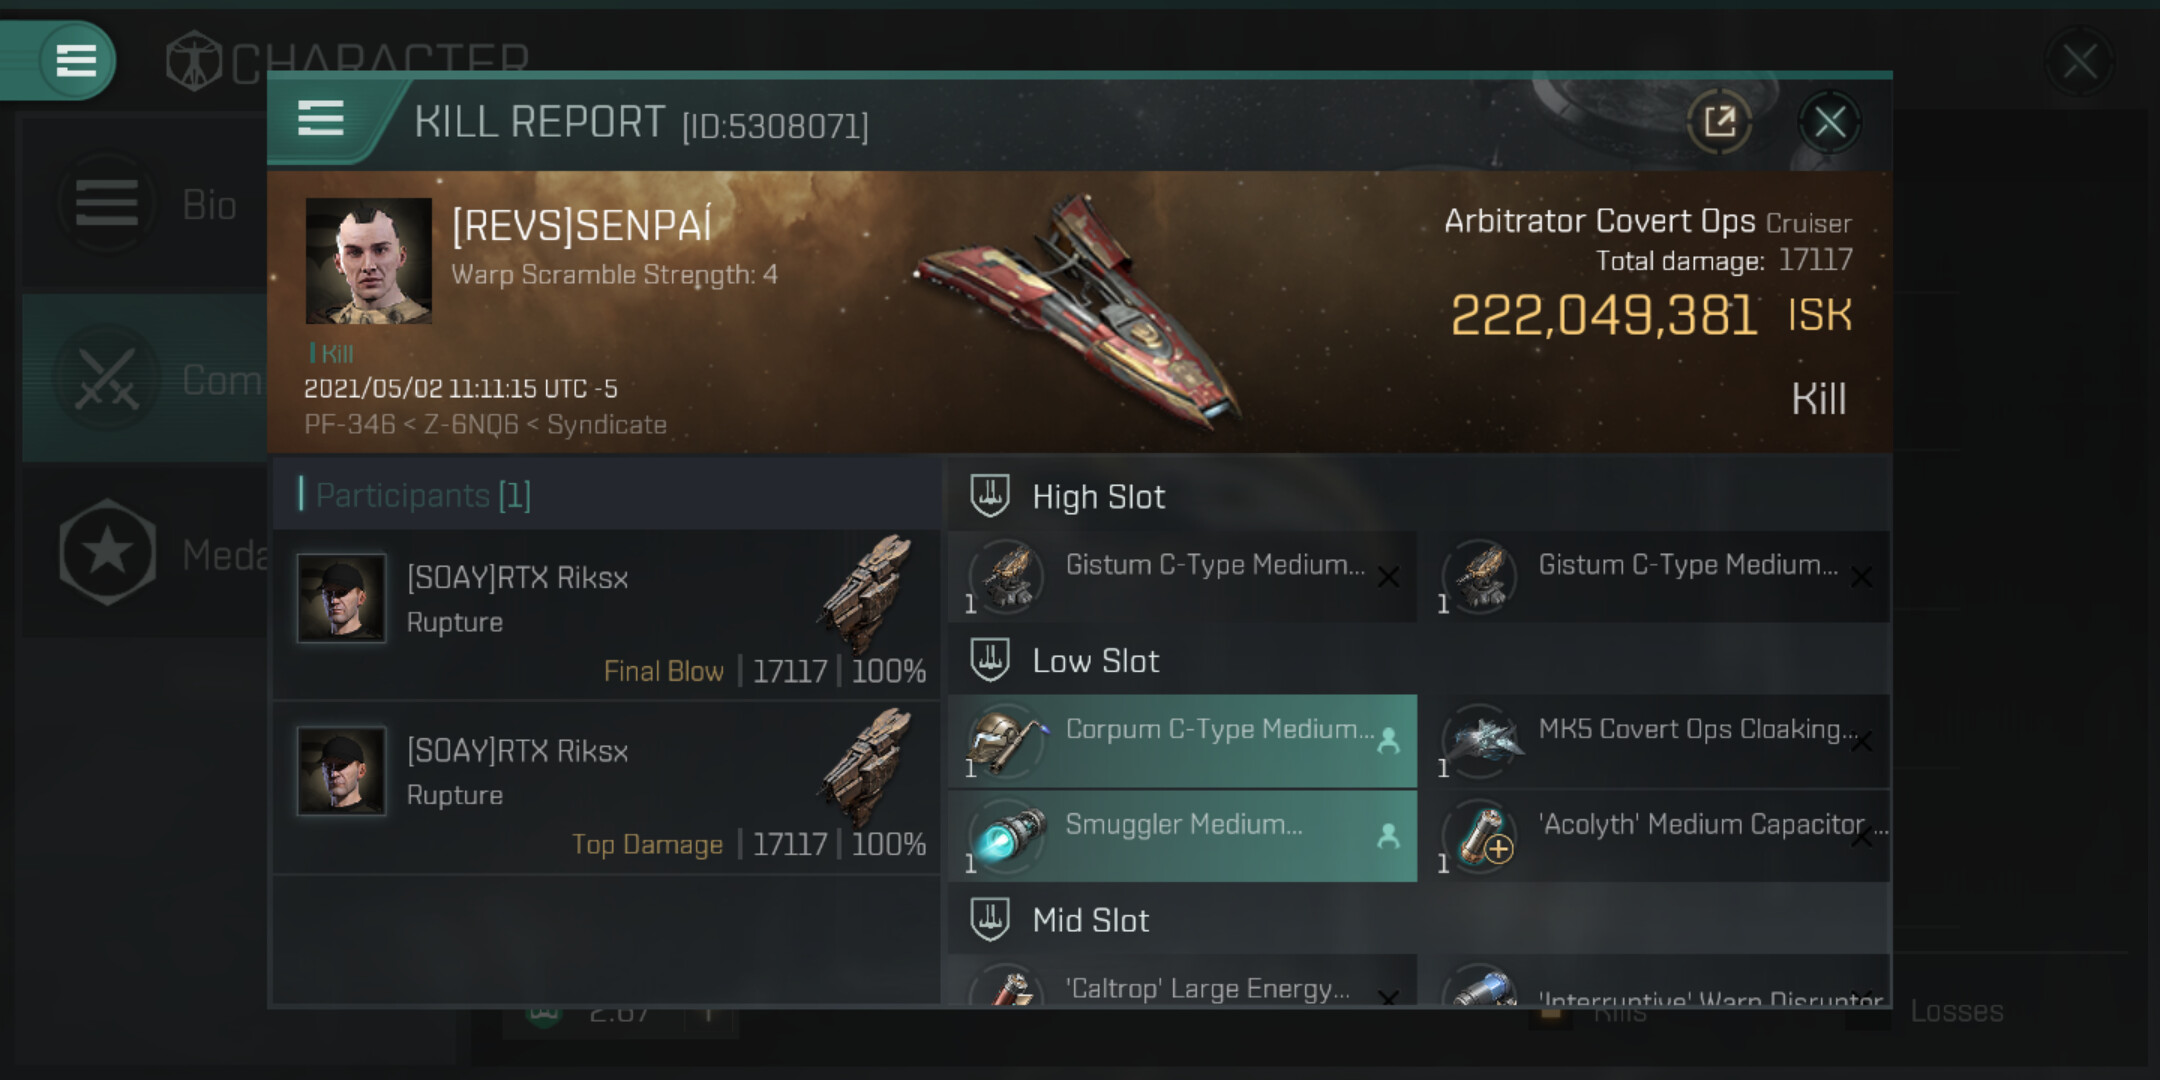Image resolution: width=2160 pixels, height=1080 pixels.
Task: Click the Top Damage Rupture ship icon
Action: coord(866,766)
